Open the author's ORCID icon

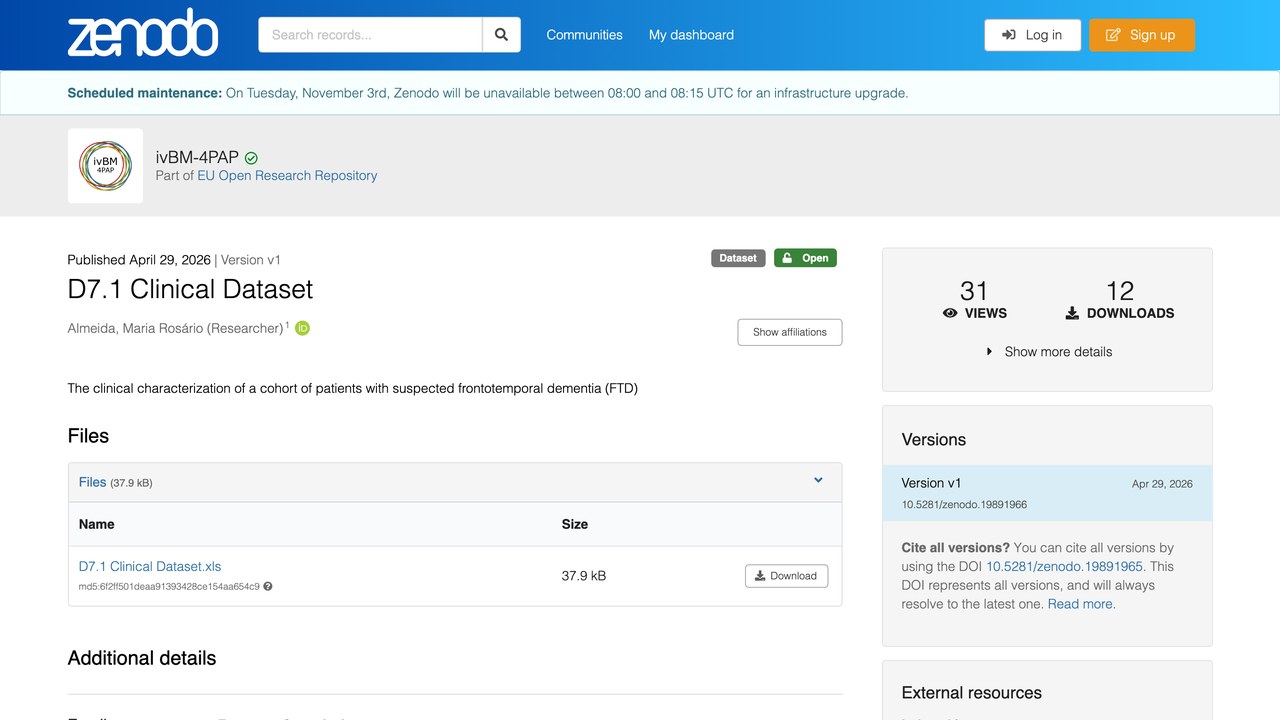pyautogui.click(x=302, y=328)
